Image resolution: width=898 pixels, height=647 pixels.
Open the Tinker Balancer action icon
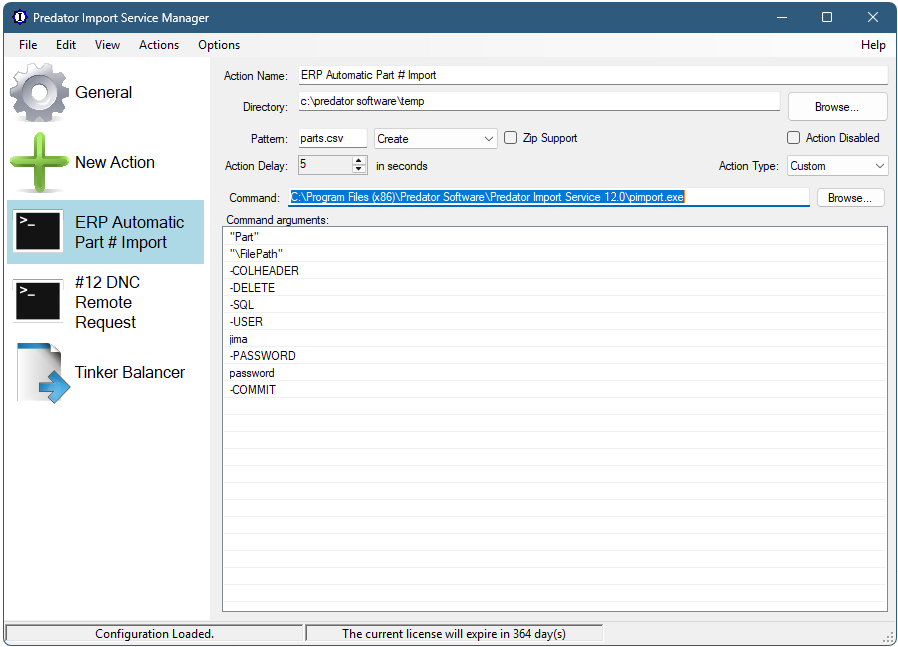[37, 371]
